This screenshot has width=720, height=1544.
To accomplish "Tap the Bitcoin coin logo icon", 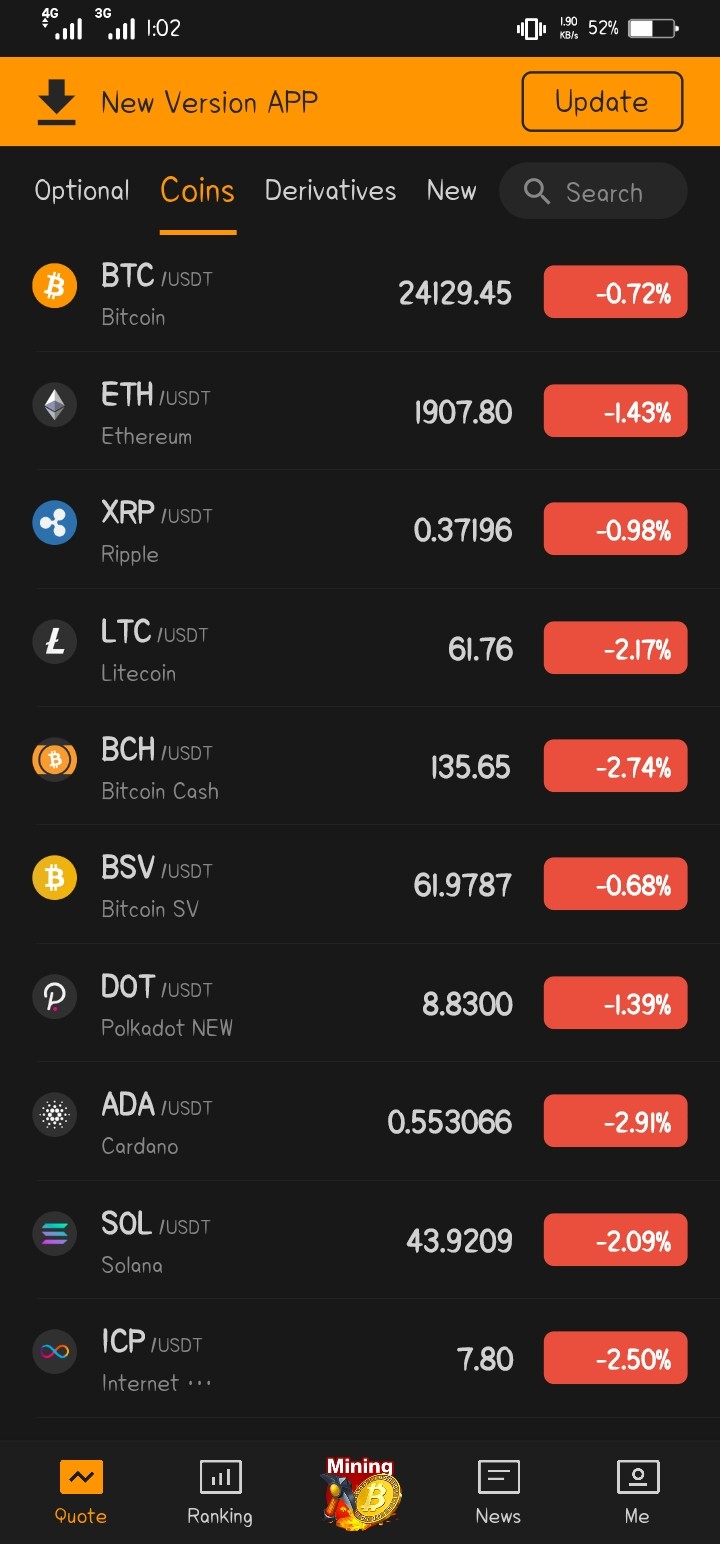I will [55, 286].
